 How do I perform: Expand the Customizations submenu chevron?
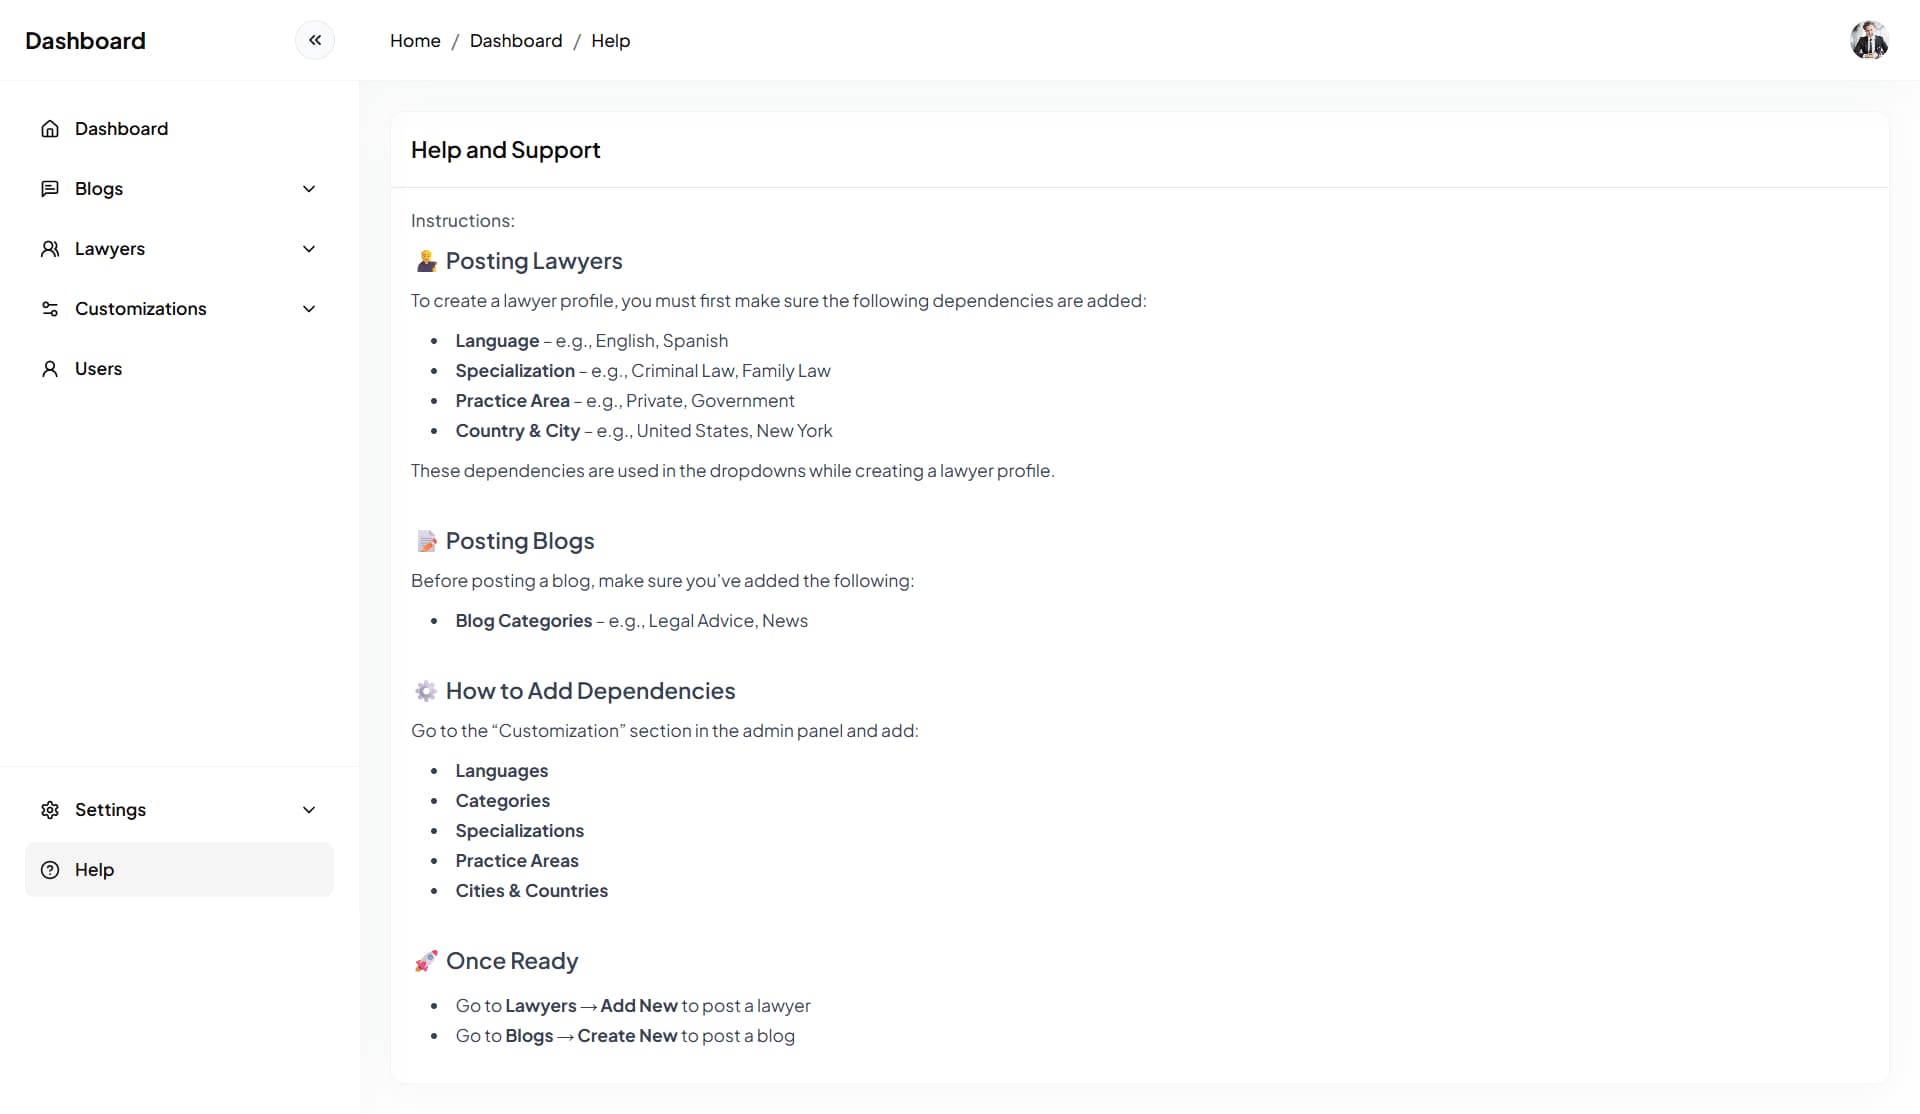[x=309, y=309]
